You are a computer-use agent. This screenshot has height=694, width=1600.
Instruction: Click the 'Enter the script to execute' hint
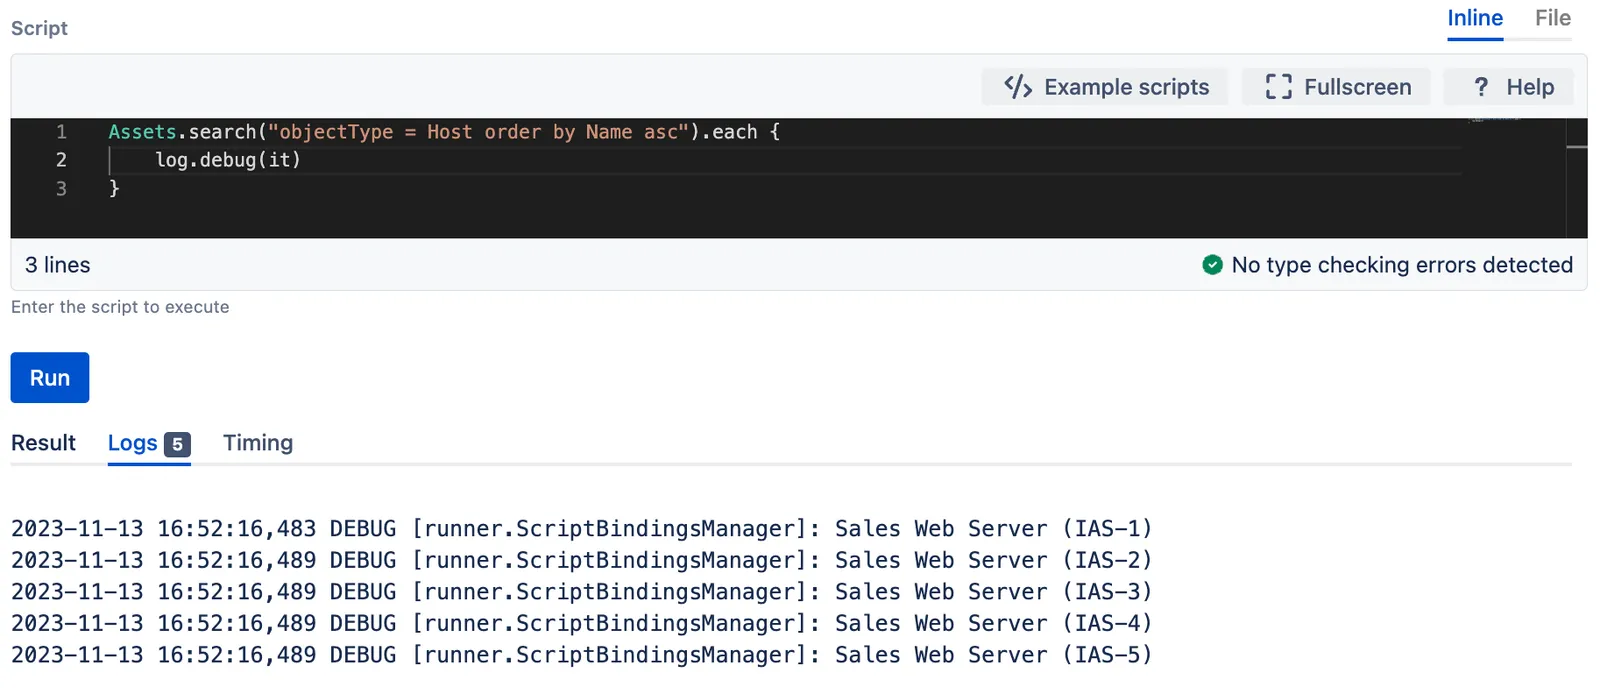(x=120, y=307)
